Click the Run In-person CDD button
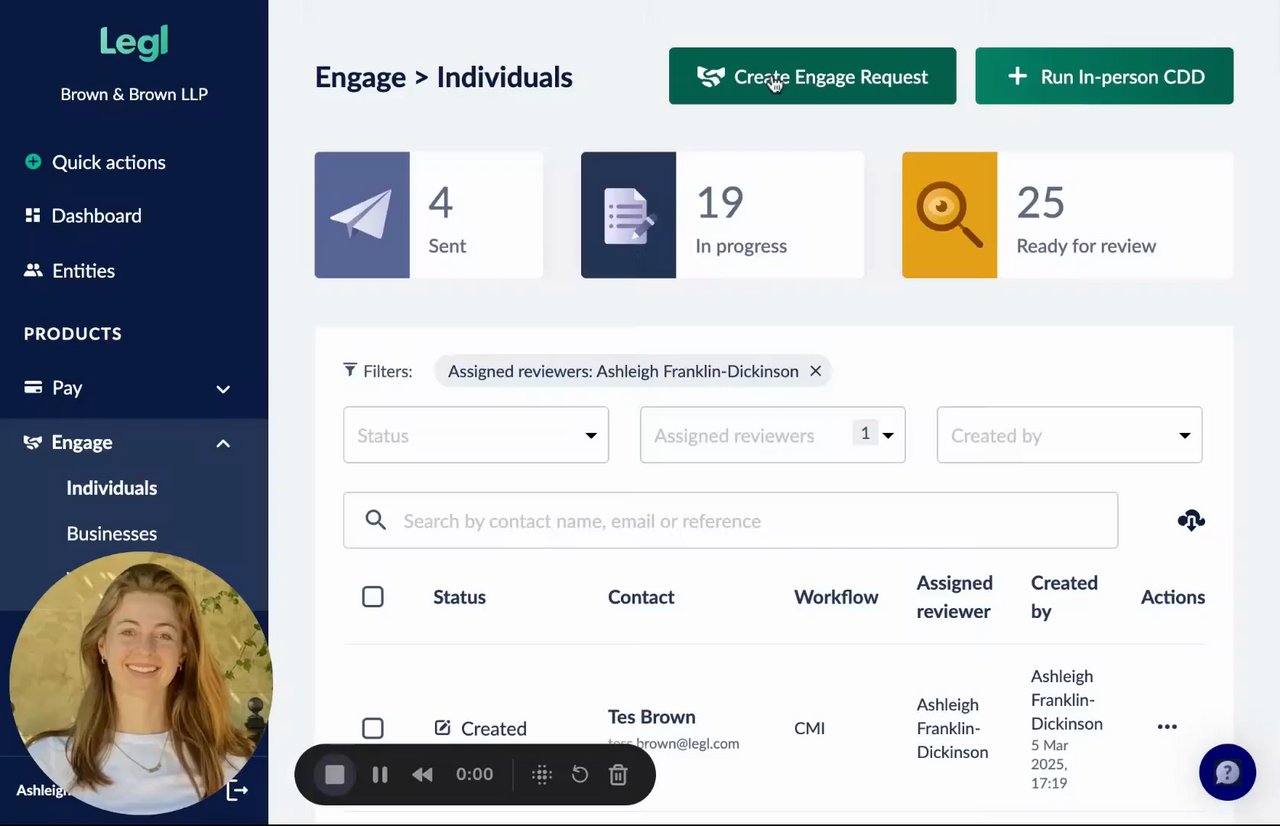The width and height of the screenshot is (1280, 826). pos(1104,76)
